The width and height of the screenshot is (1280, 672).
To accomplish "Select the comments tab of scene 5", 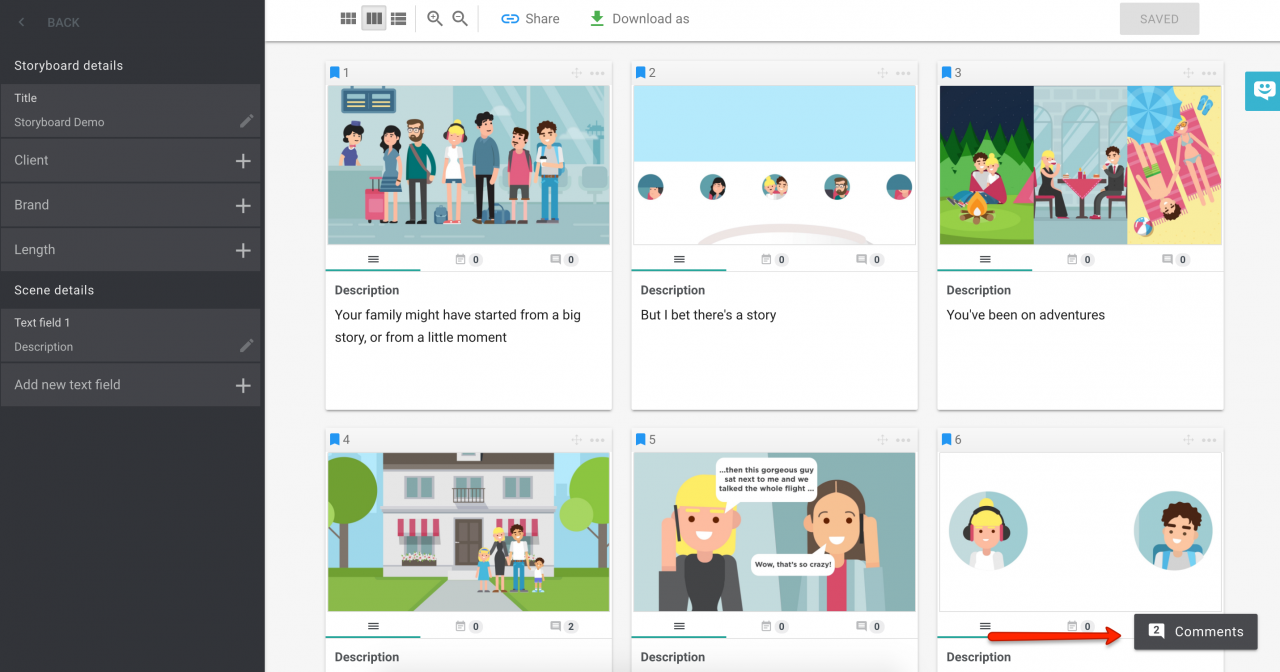I will [870, 626].
